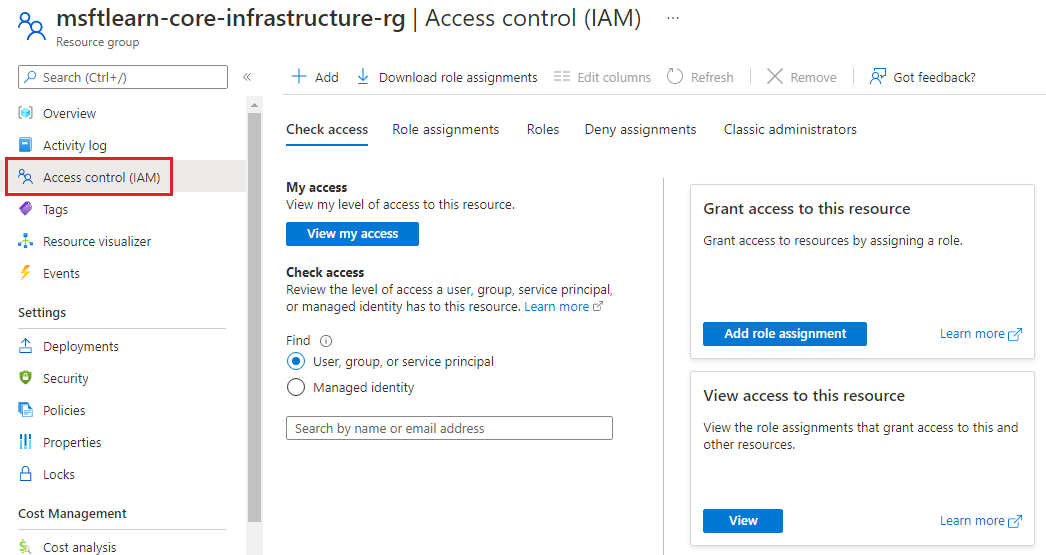1046x555 pixels.
Task: Click the Settings section heading
Action: pyautogui.click(x=42, y=312)
